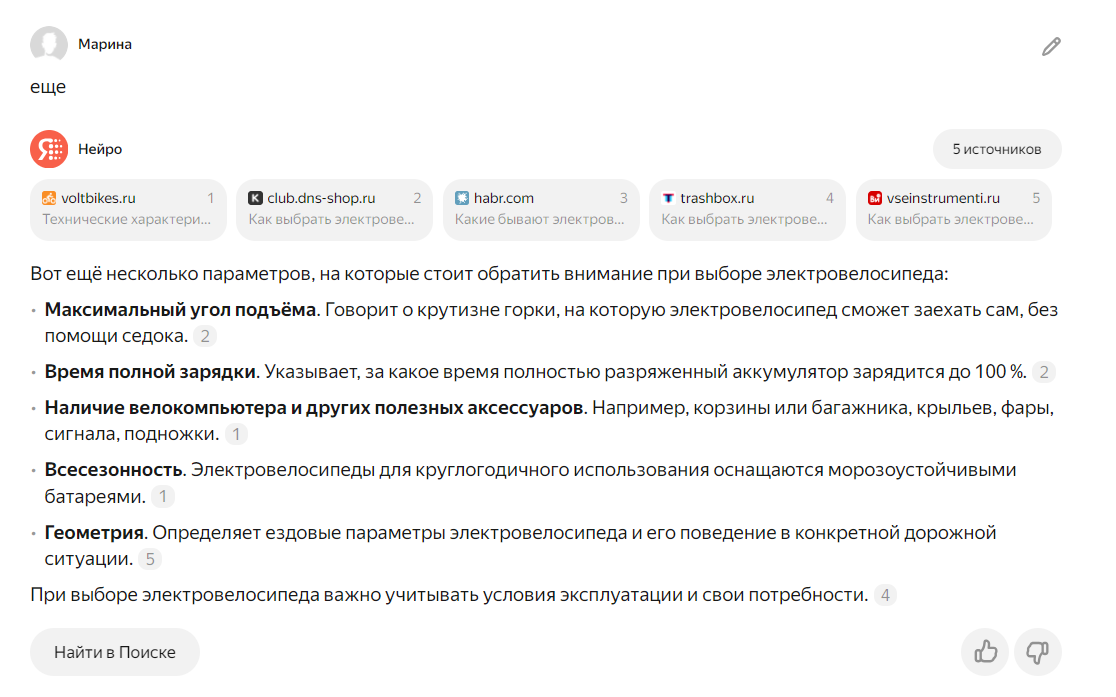Image resolution: width=1116 pixels, height=697 pixels.
Task: Click Марина's avatar picture
Action: click(48, 44)
